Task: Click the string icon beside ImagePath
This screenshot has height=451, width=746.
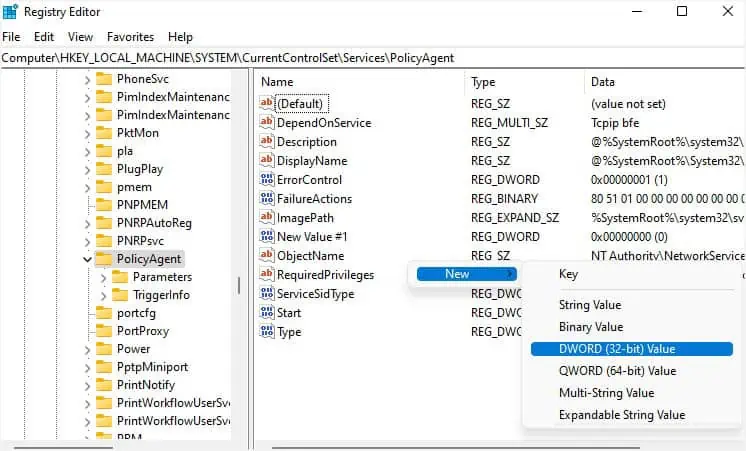Action: (266, 218)
